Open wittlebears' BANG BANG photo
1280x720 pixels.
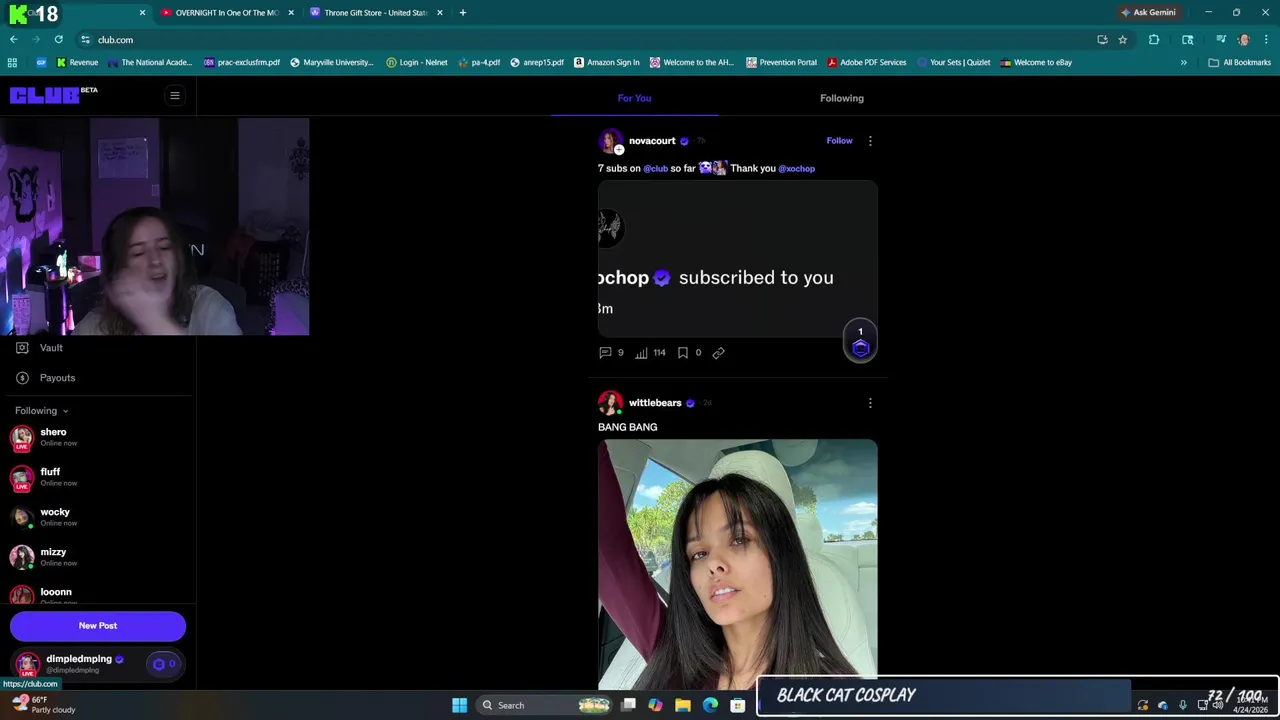coord(738,565)
